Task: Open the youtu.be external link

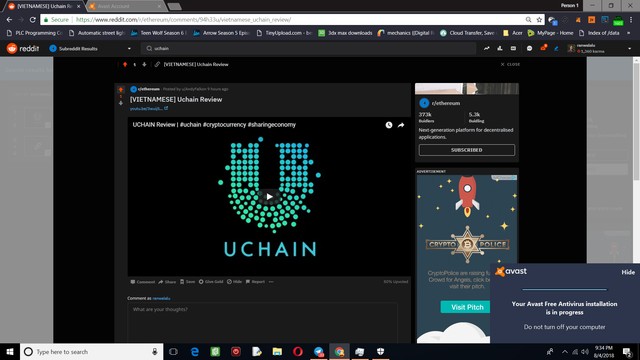Action: (x=149, y=109)
